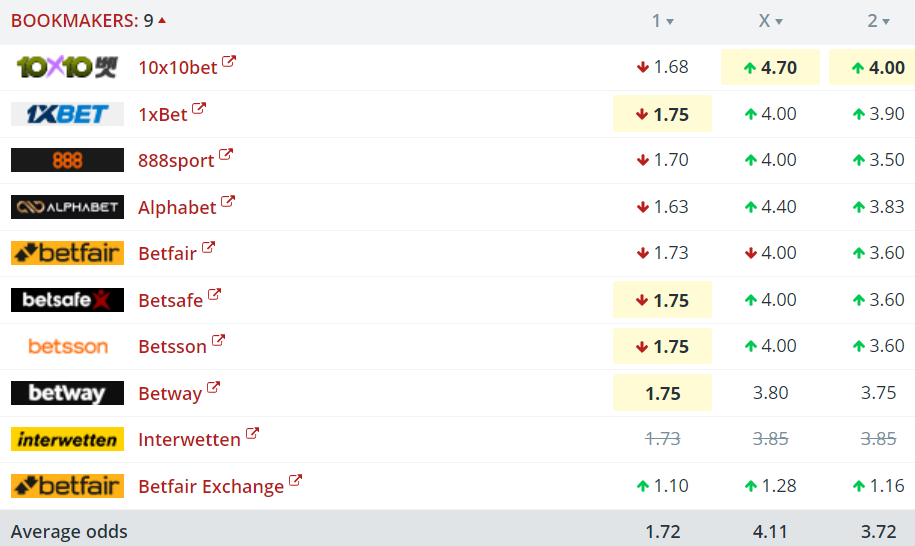Viewport: 915px width, 546px height.
Task: Sort by the X draw column
Action: pos(770,21)
